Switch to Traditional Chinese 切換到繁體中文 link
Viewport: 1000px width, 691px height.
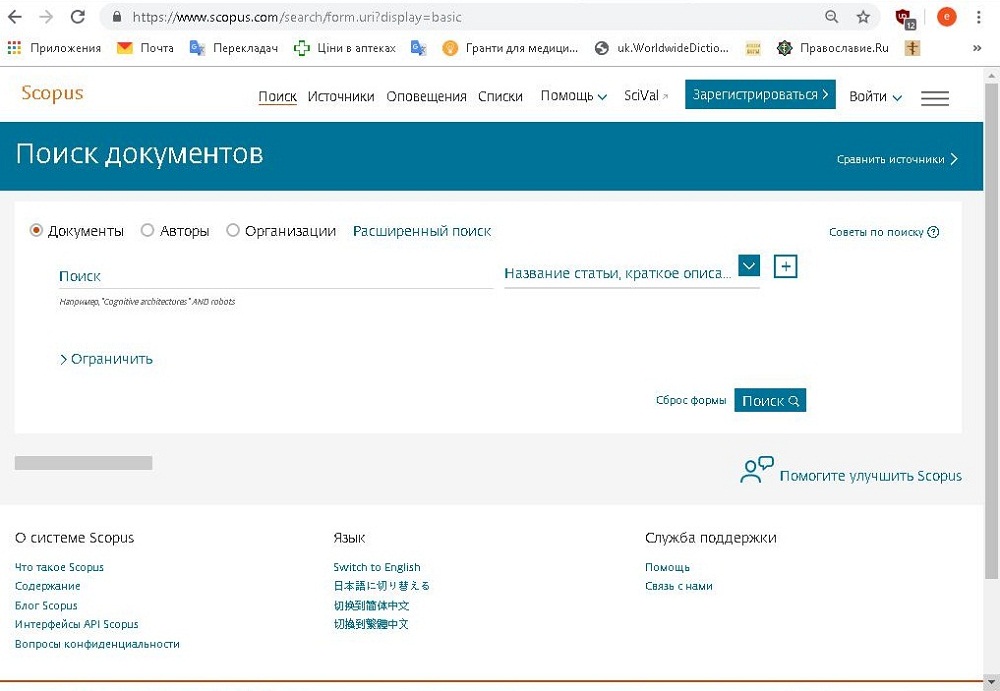(x=371, y=624)
